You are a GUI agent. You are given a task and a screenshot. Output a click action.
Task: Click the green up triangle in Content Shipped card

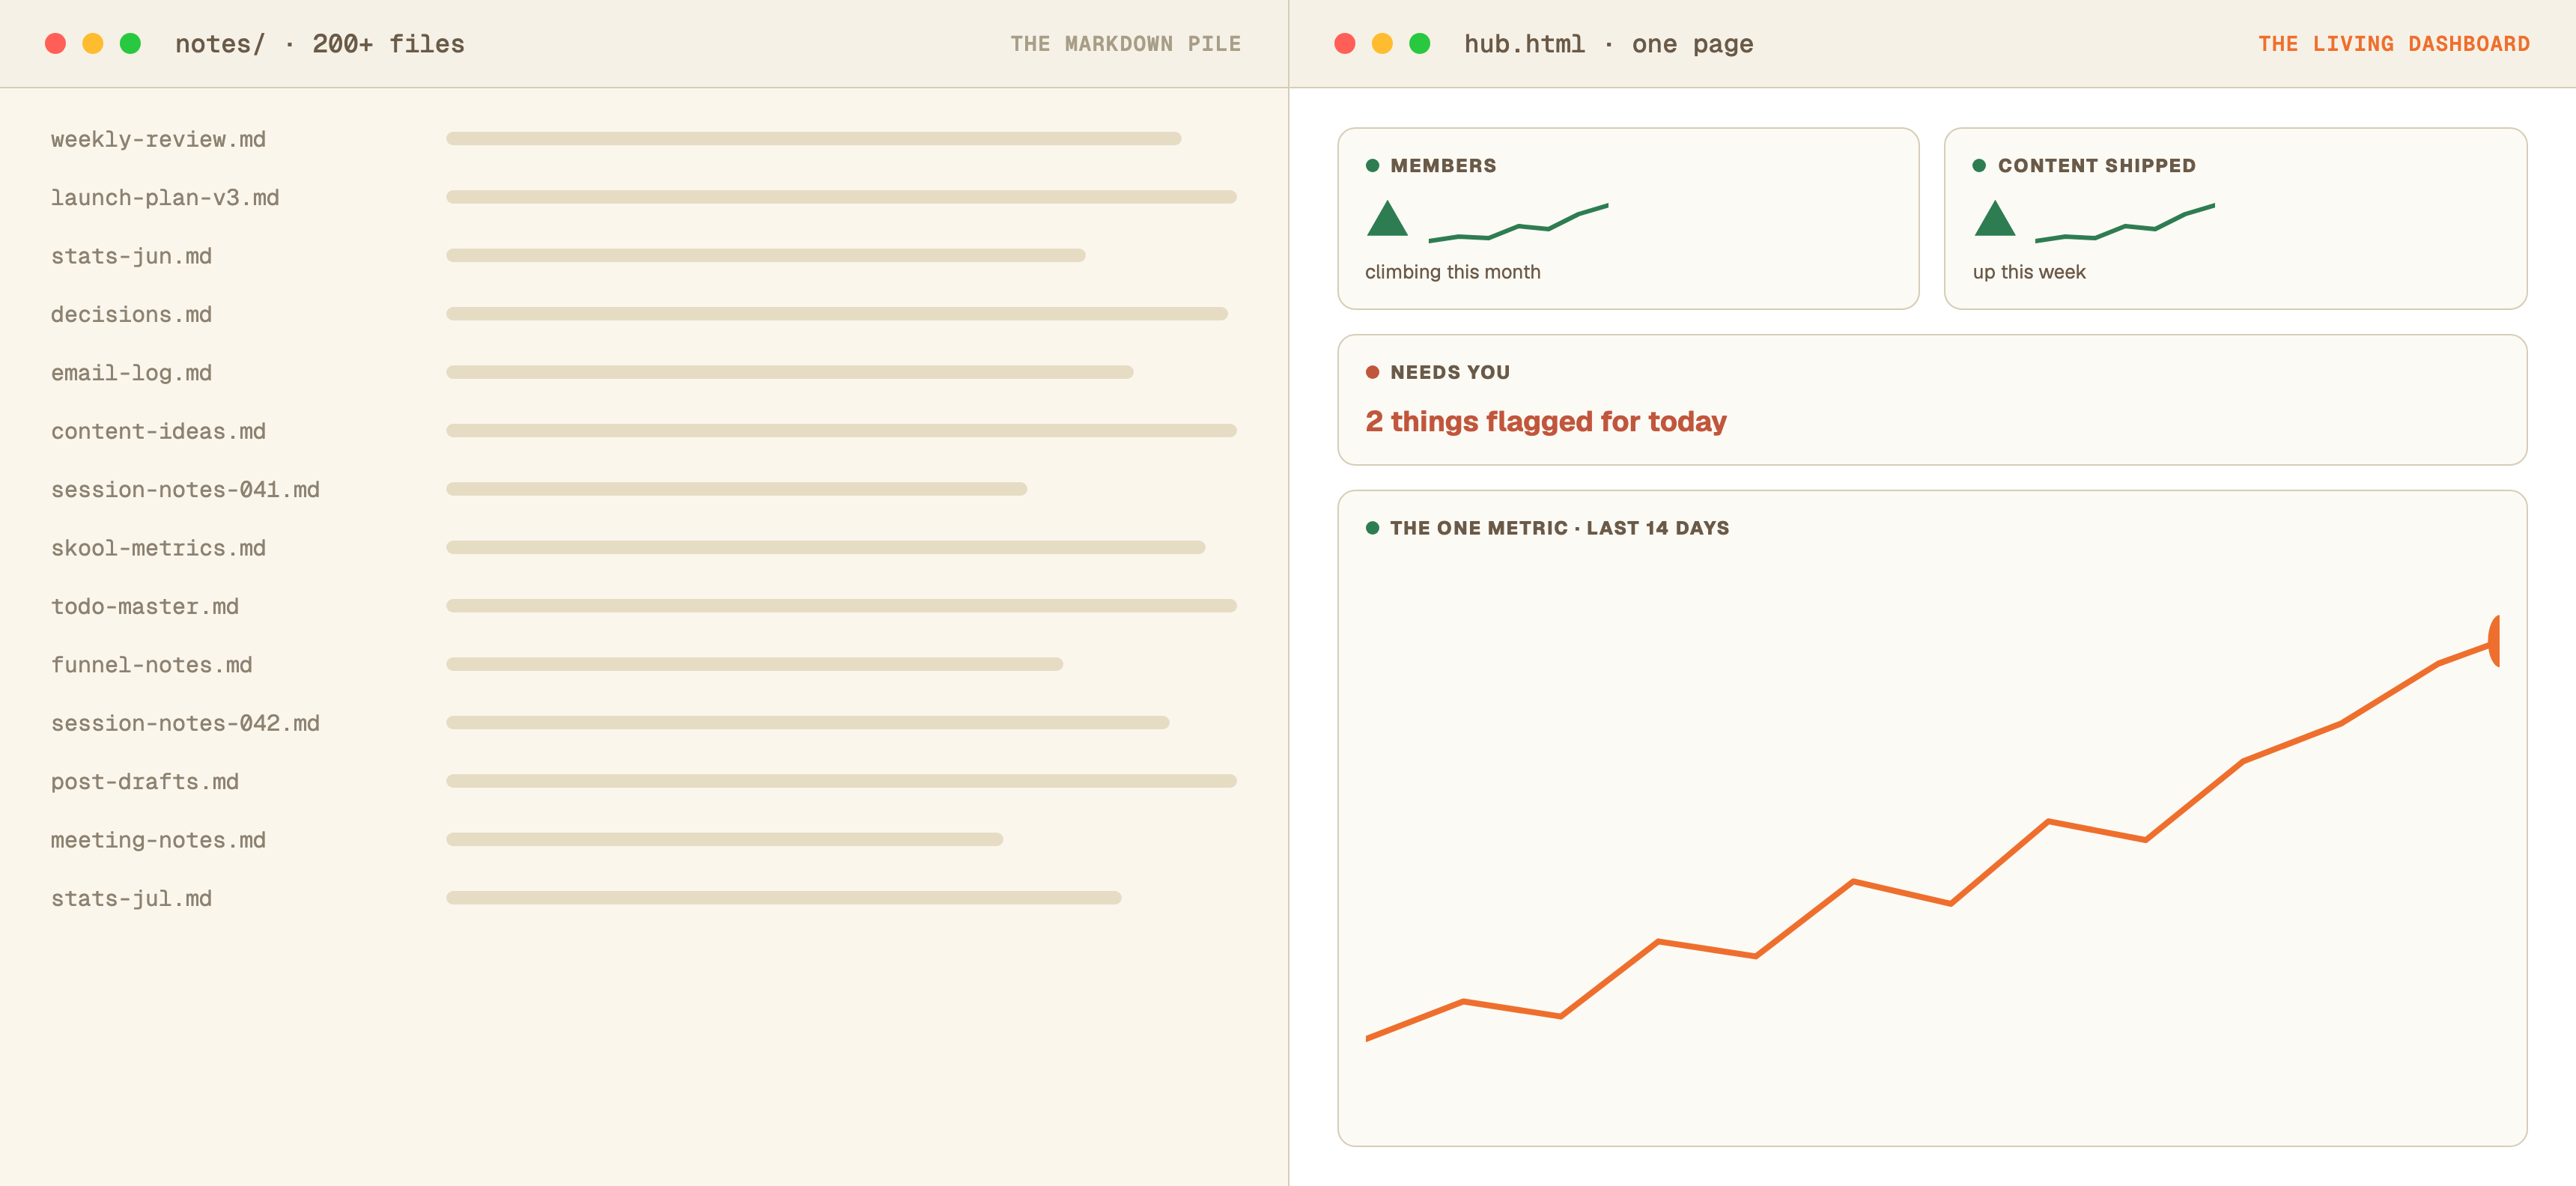(x=1995, y=218)
